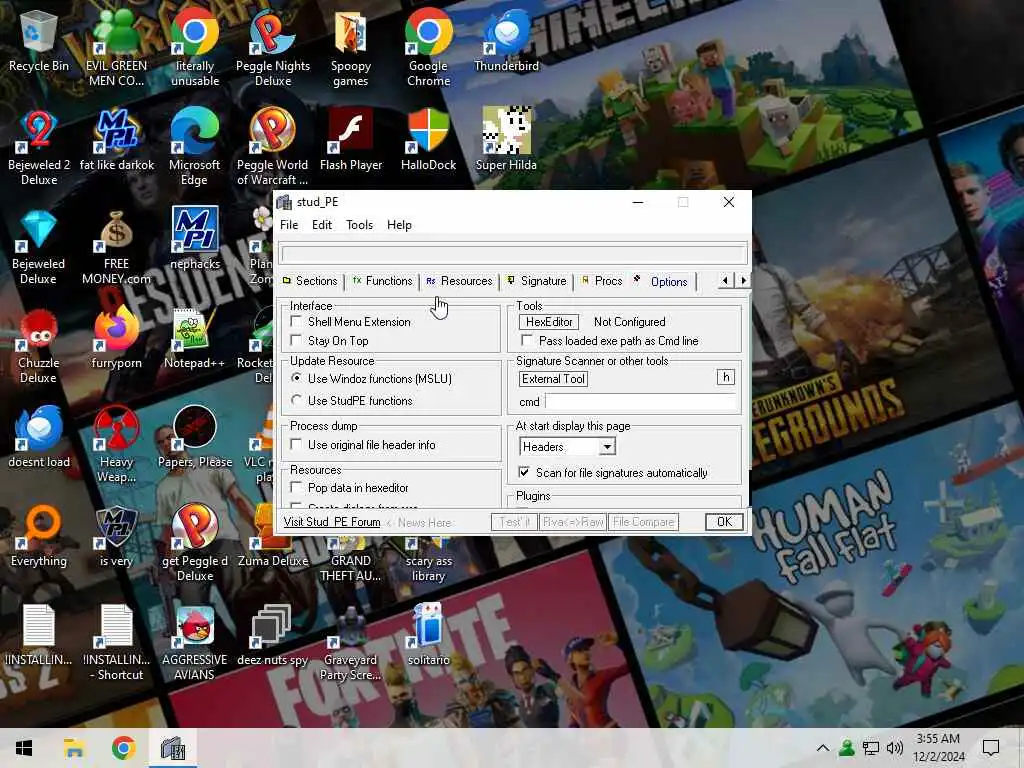Open Visit Stud_PE Forum link
The height and width of the screenshot is (768, 1024).
pos(332,522)
